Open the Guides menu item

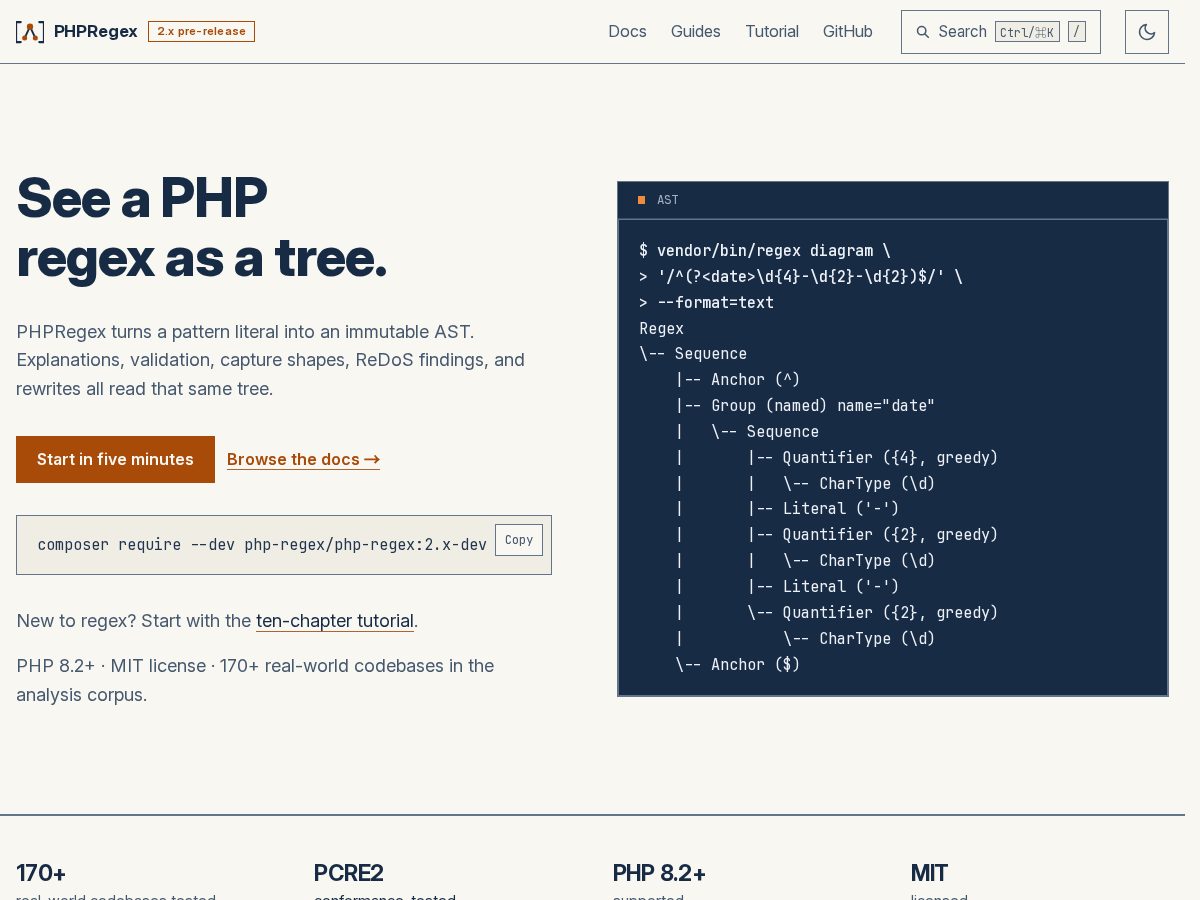tap(696, 32)
